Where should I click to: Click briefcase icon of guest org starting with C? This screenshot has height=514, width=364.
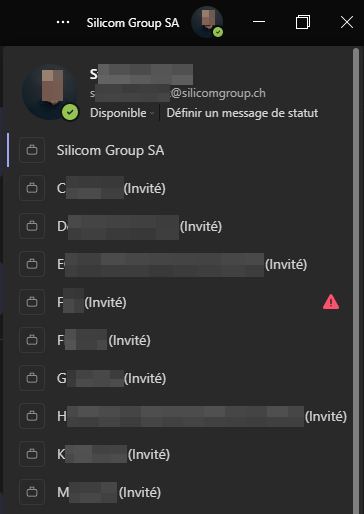(32, 188)
